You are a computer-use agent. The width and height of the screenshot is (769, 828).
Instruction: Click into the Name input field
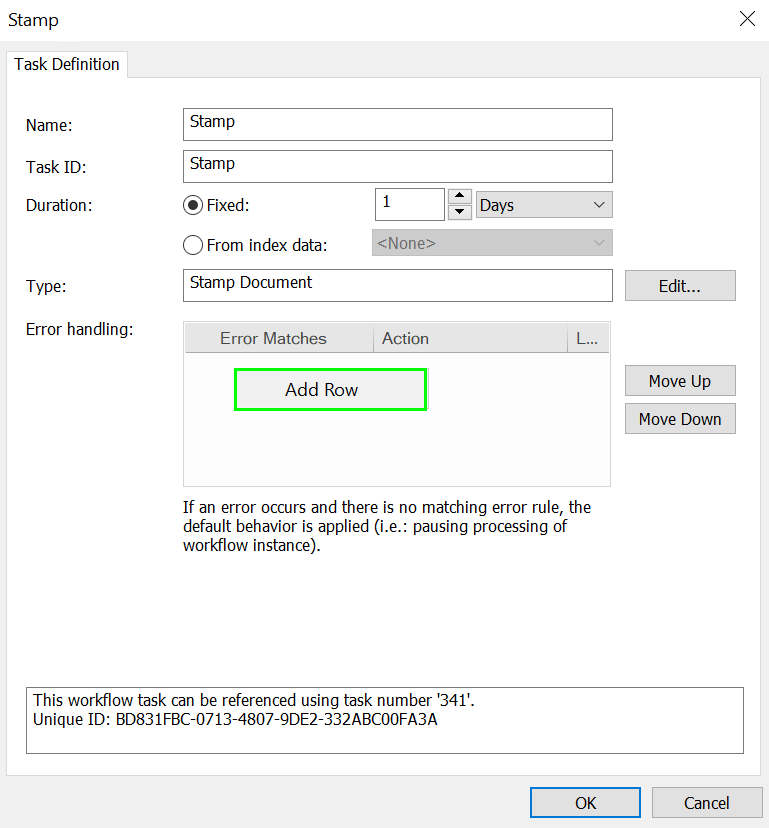tap(398, 125)
